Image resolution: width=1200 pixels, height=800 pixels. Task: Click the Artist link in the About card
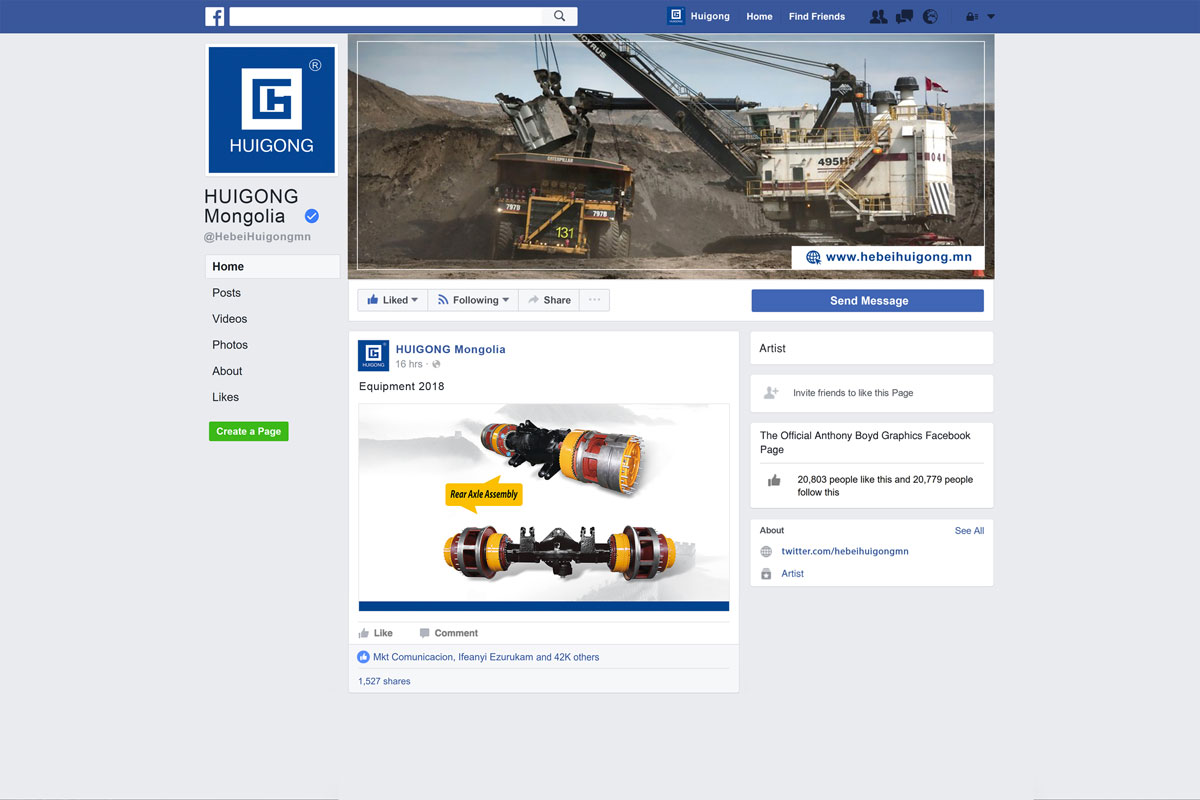(x=793, y=574)
